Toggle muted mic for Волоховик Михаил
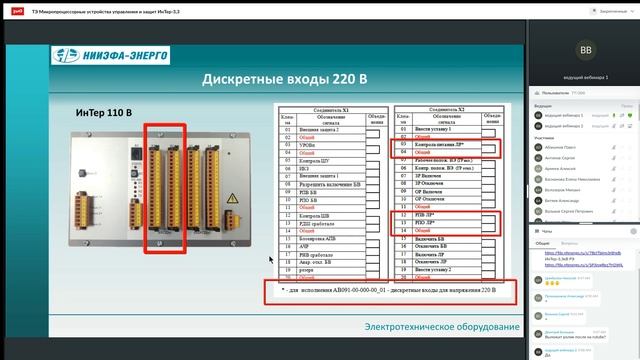Image resolution: width=640 pixels, height=360 pixels. pos(613,190)
